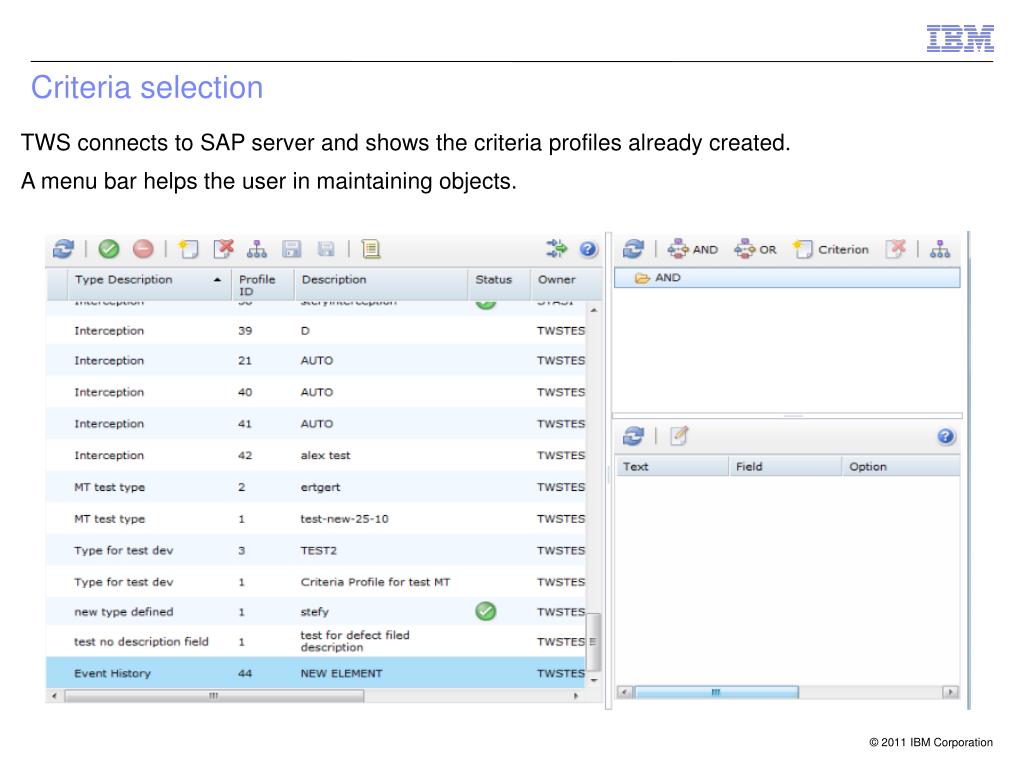Image resolution: width=1024 pixels, height=768 pixels.
Task: Select the 'stefy' profile row
Action: coord(315,612)
